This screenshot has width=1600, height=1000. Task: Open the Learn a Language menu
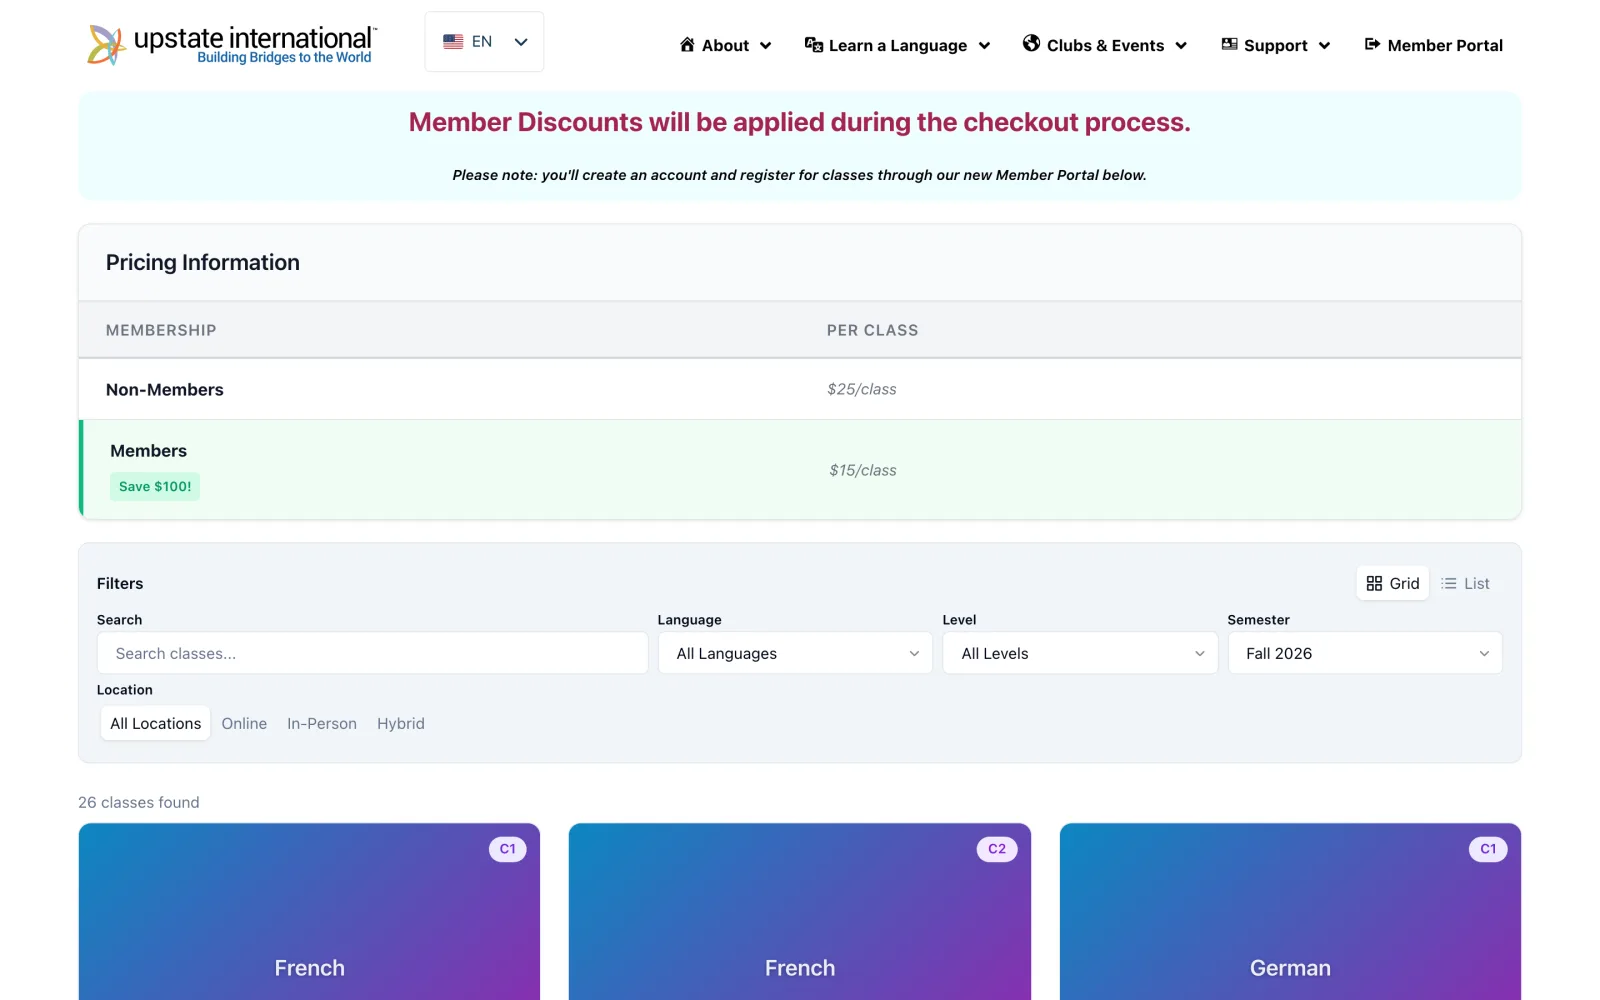point(897,45)
